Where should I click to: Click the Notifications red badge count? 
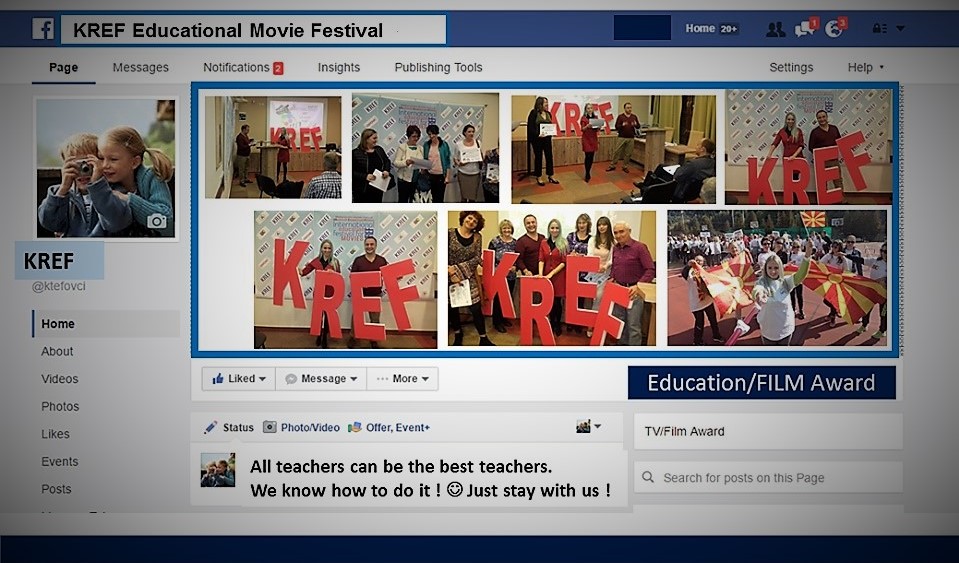(278, 68)
